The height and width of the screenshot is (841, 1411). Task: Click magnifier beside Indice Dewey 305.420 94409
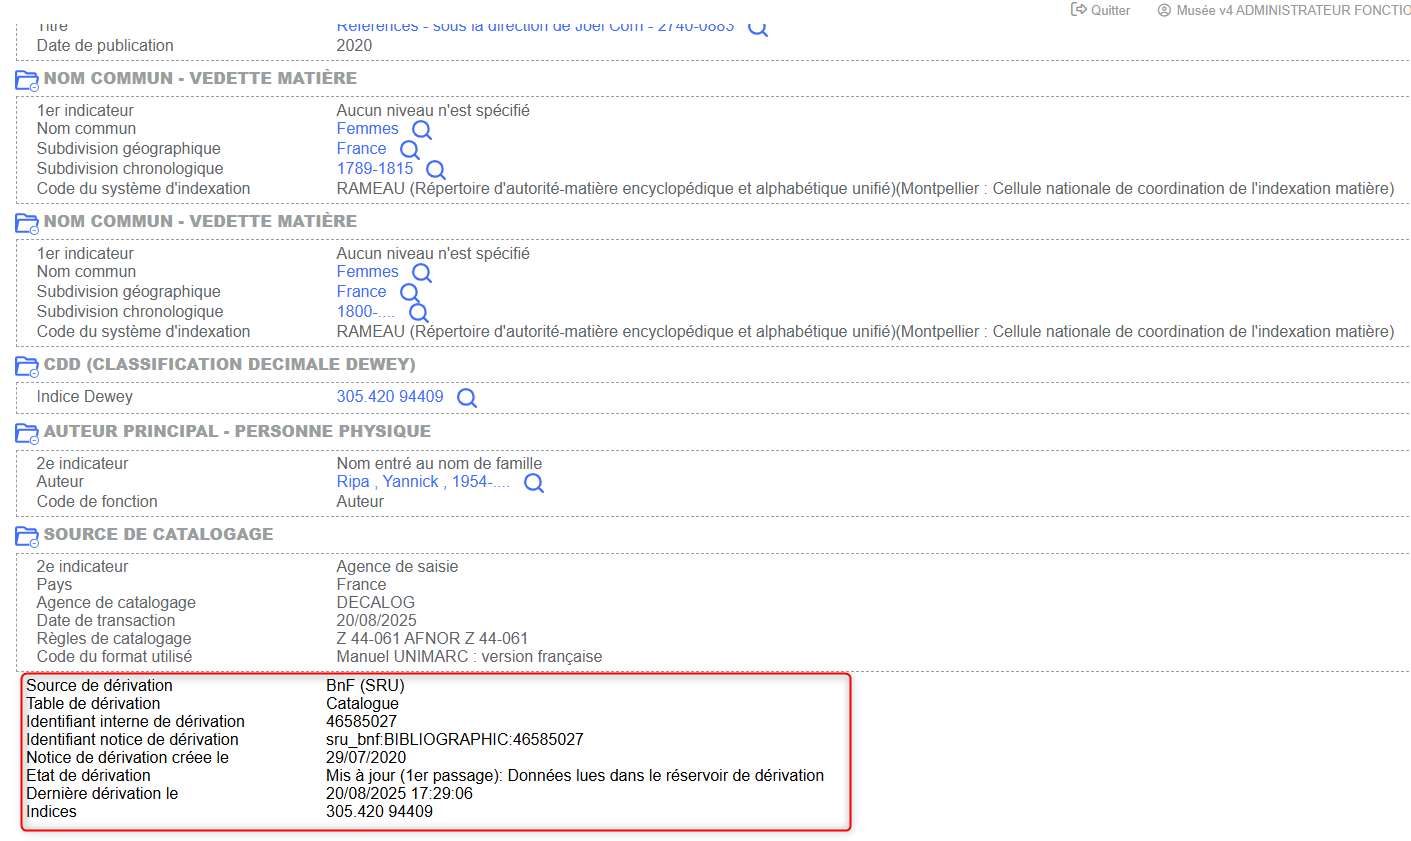[466, 398]
